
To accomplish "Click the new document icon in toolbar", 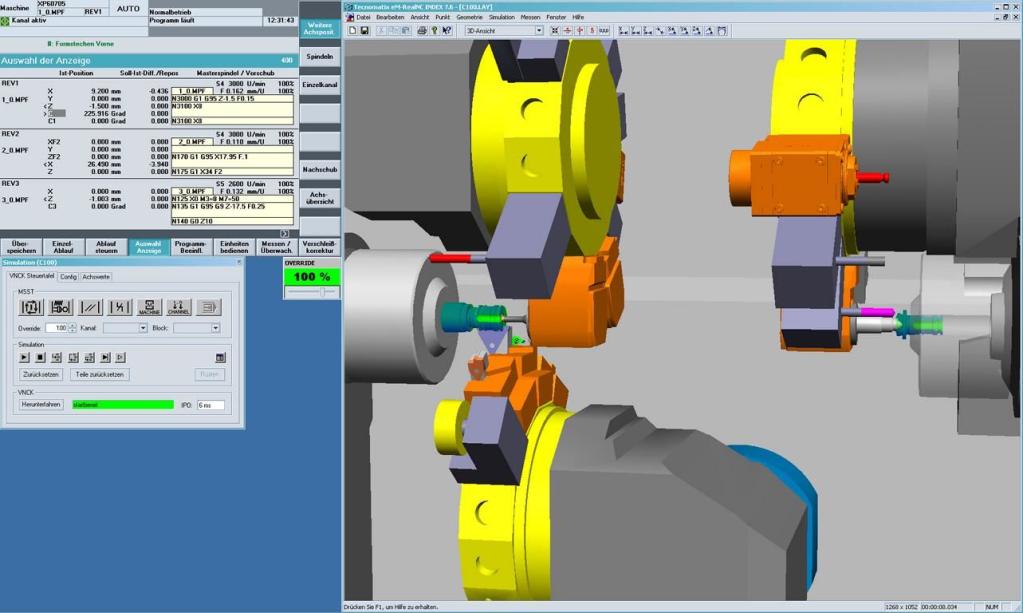I will click(352, 31).
